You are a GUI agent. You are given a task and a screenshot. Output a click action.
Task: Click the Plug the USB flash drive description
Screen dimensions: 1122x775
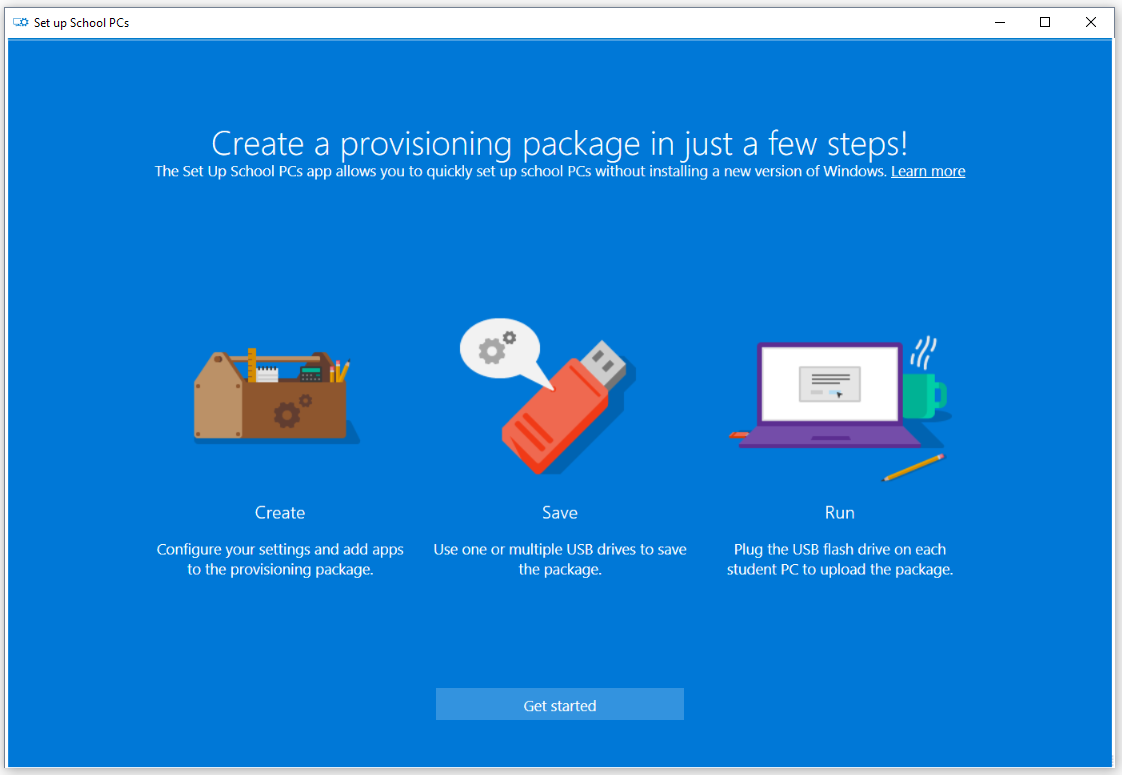tap(840, 559)
